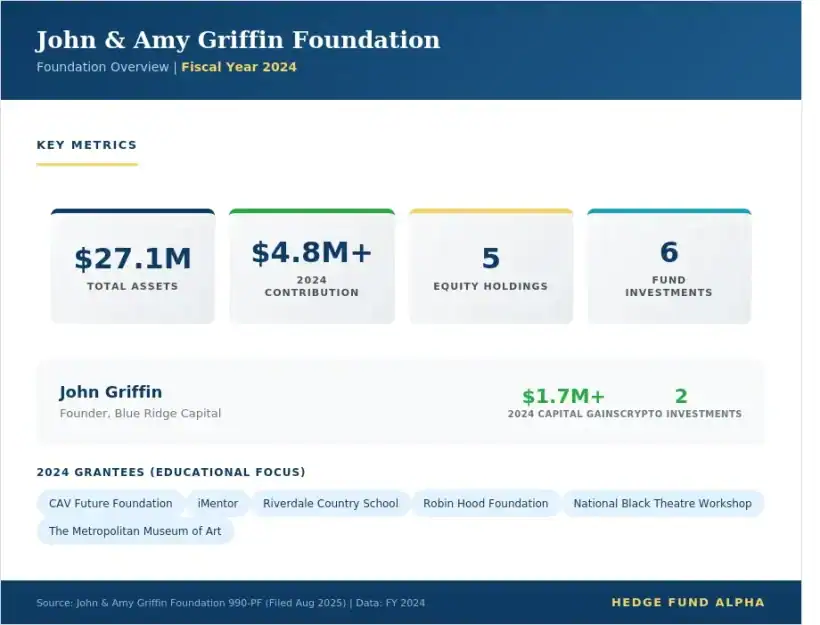The height and width of the screenshot is (625, 820).
Task: Click the CAV Future Foundation grantee tag
Action: point(111,503)
